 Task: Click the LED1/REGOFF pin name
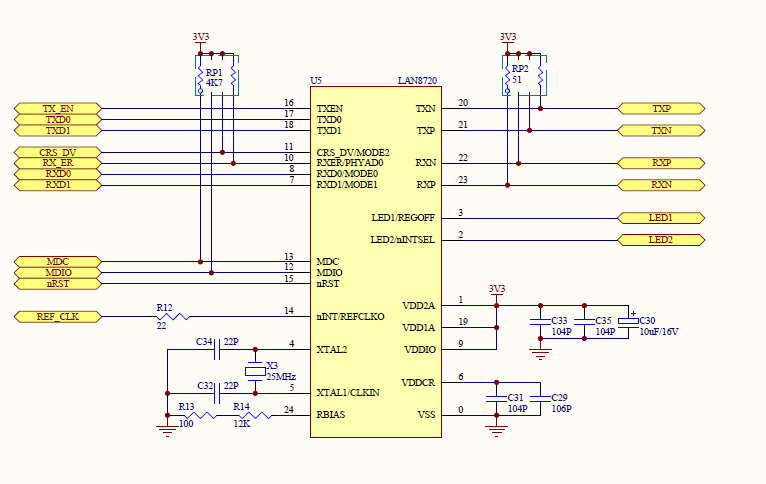403,218
